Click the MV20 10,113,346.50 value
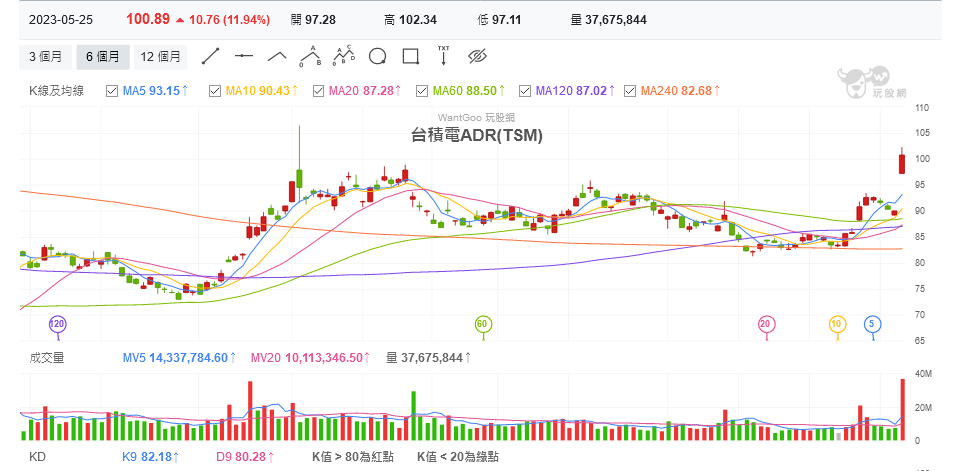 point(310,358)
